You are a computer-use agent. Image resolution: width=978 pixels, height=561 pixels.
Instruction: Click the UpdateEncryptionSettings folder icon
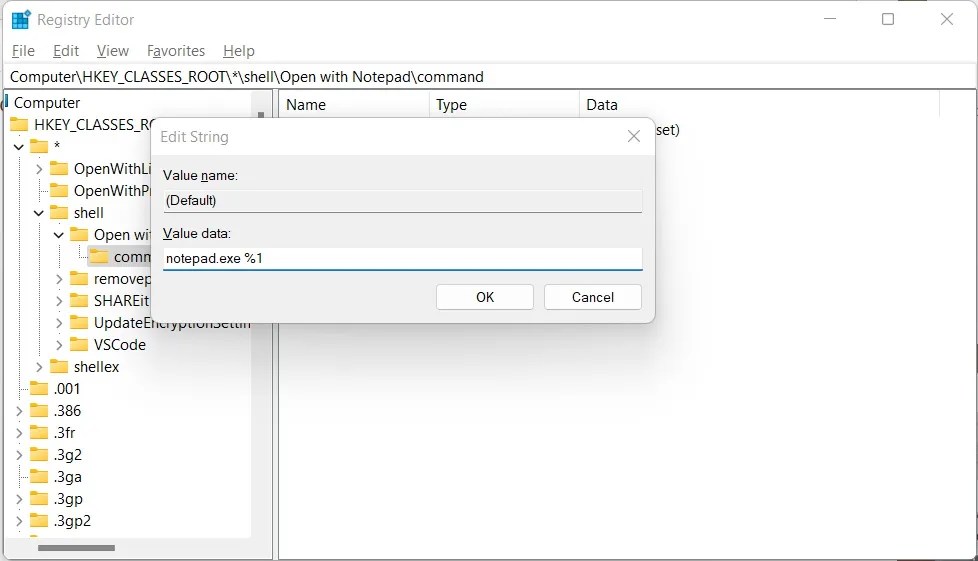coord(79,323)
